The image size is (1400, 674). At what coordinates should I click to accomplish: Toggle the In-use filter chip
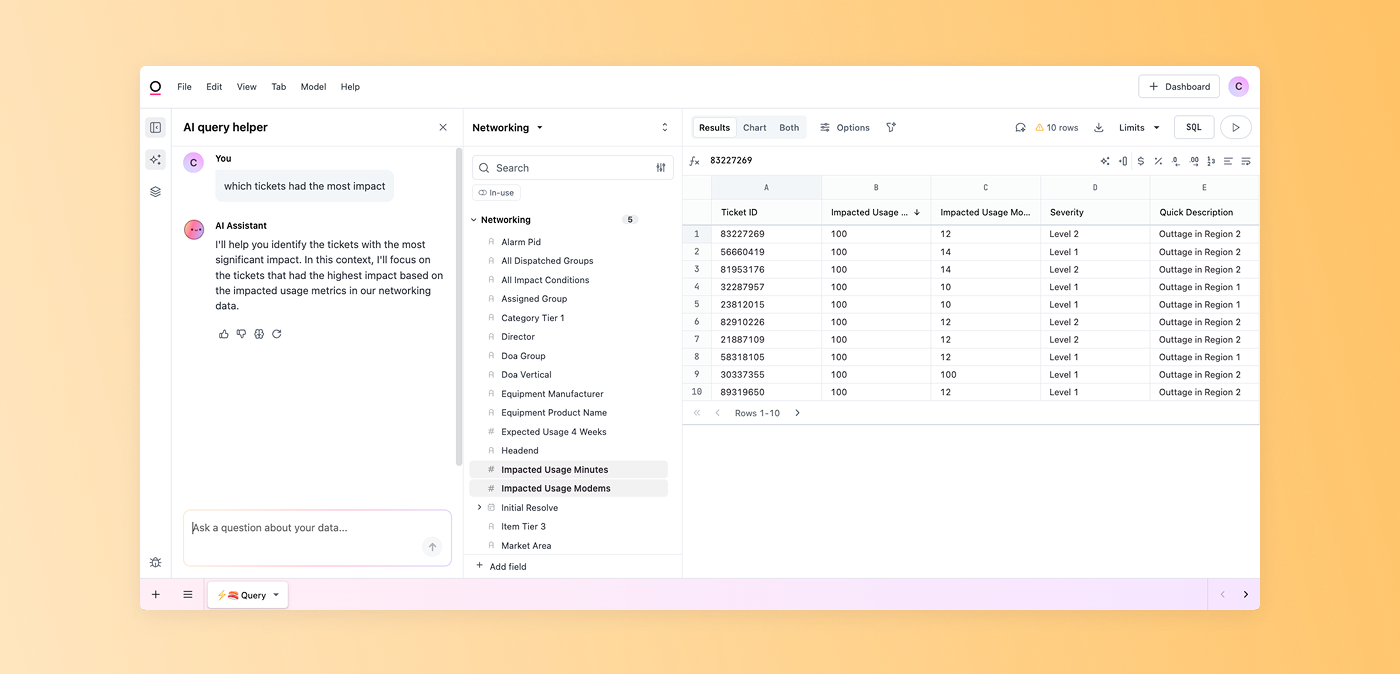[x=496, y=192]
